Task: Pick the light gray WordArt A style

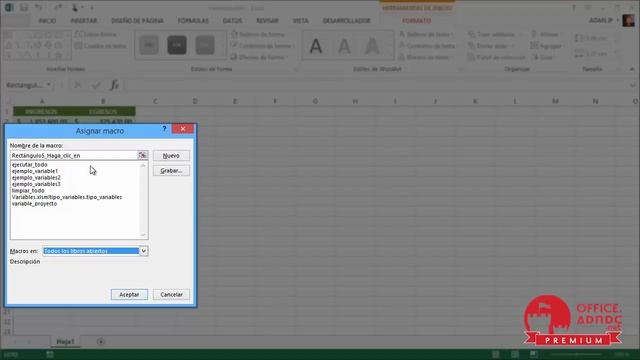Action: pyautogui.click(x=344, y=47)
